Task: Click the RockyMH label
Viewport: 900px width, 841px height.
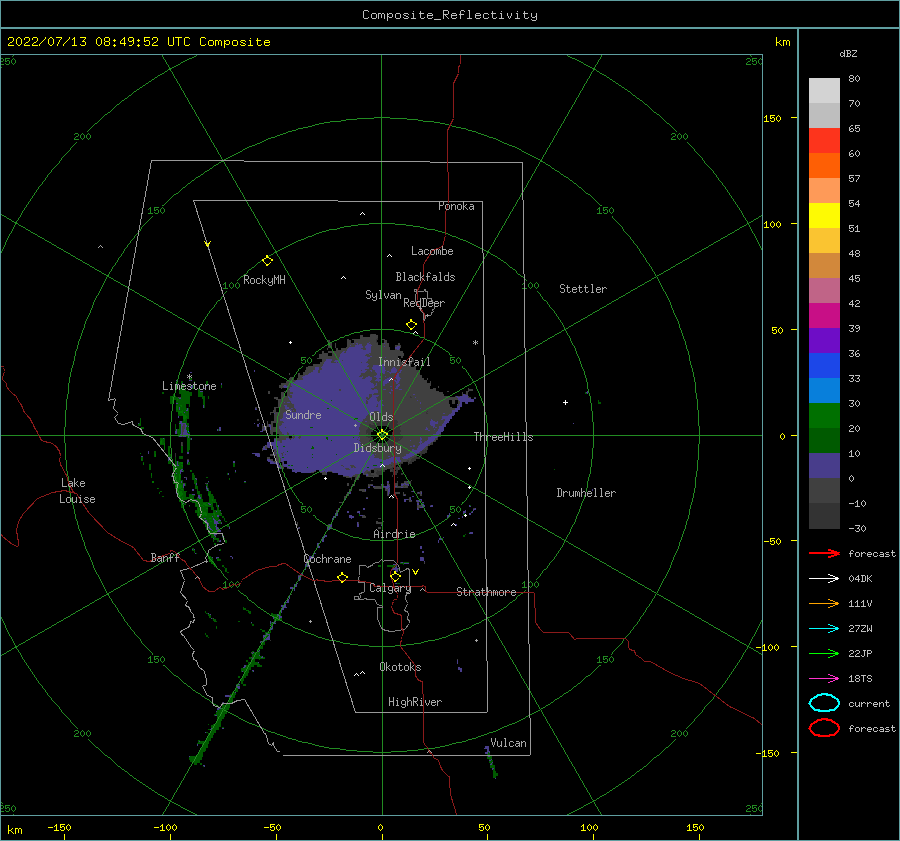Action: pyautogui.click(x=264, y=280)
